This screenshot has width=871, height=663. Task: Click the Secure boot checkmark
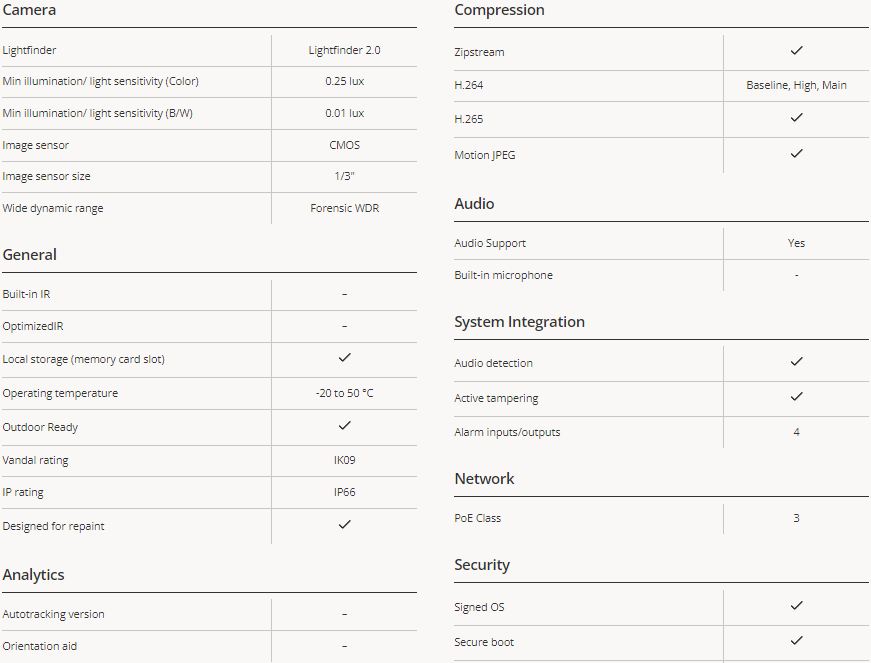click(x=796, y=640)
